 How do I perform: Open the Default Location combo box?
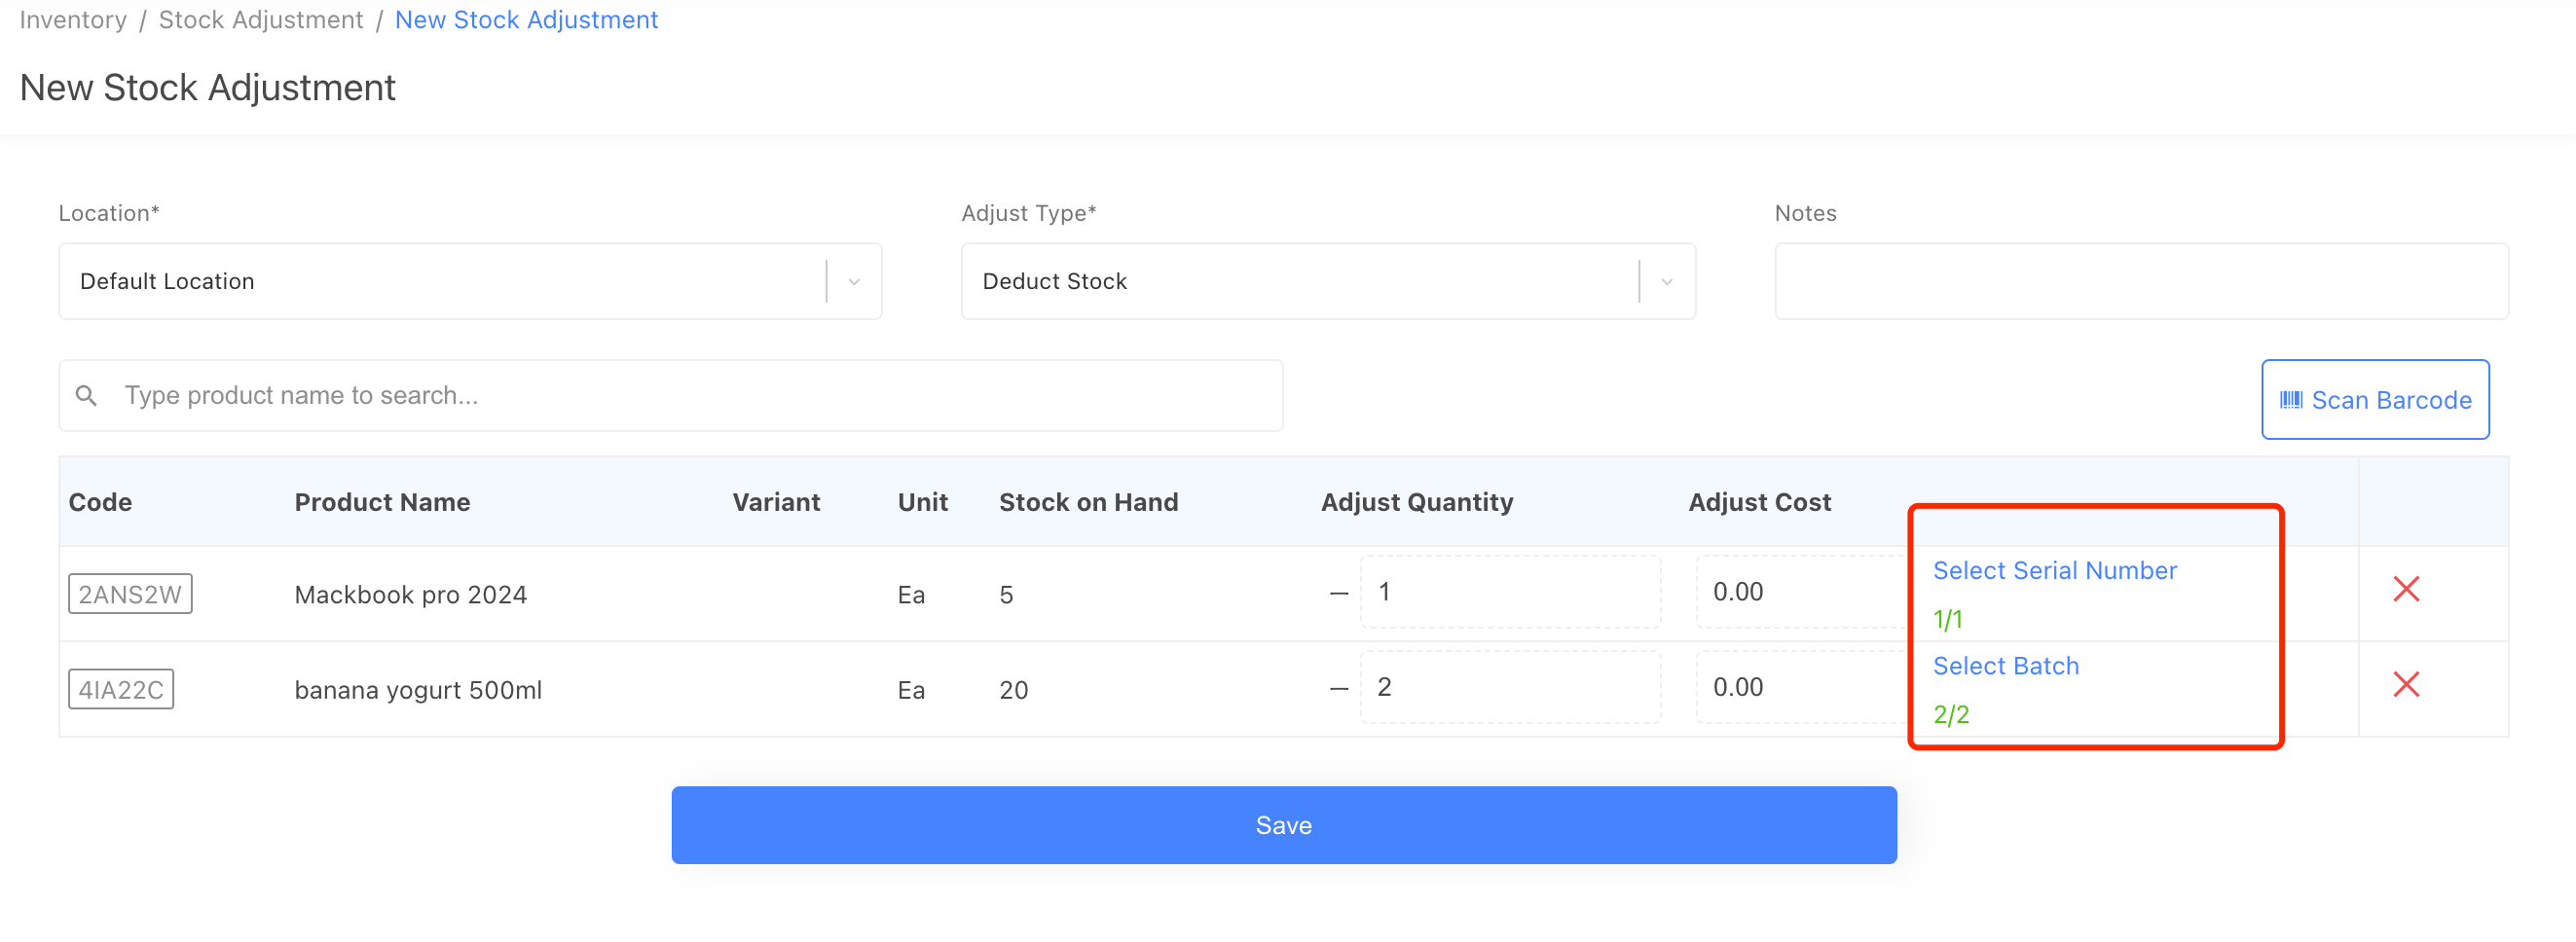pos(440,282)
